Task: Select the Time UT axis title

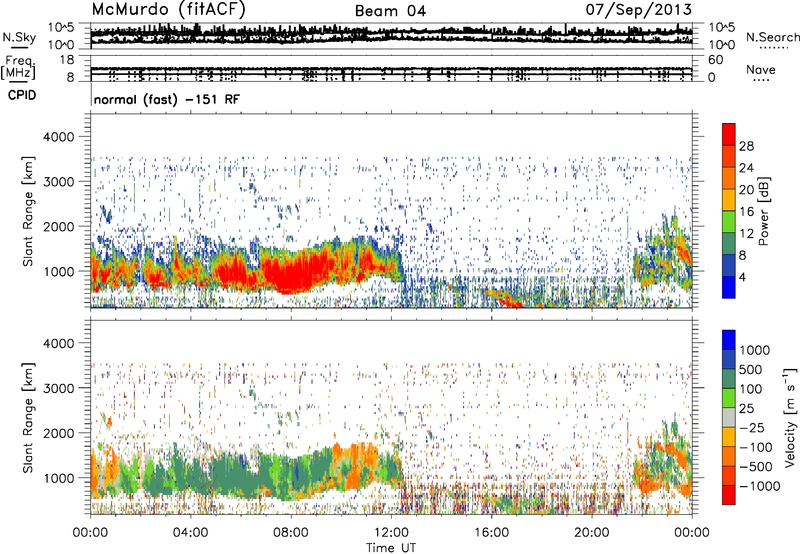Action: (x=391, y=548)
